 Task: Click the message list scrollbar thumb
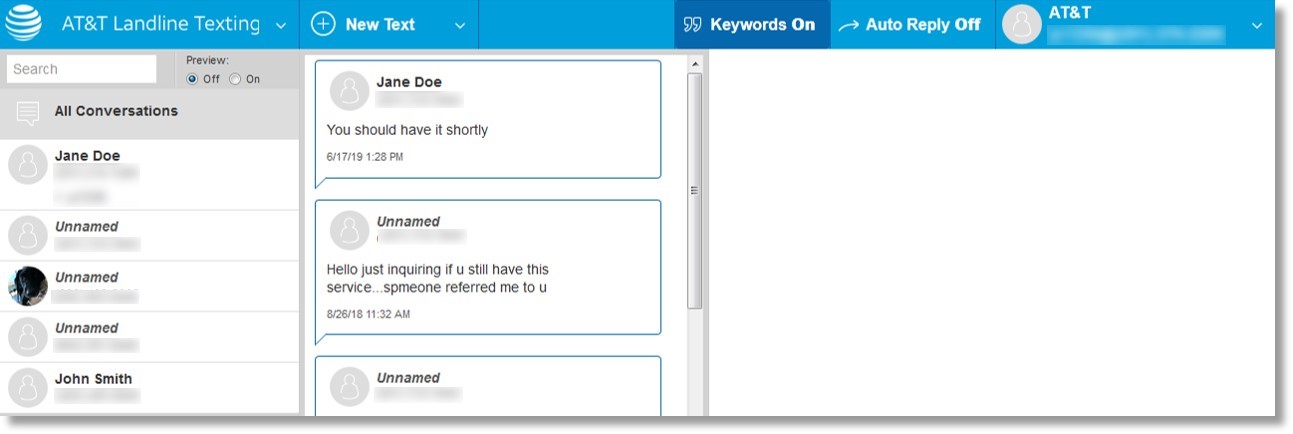[x=695, y=190]
